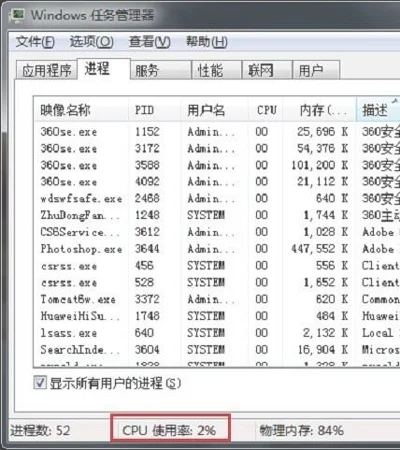This screenshot has width=400, height=450.
Task: Open the 查看(V) menu
Action: [x=150, y=42]
